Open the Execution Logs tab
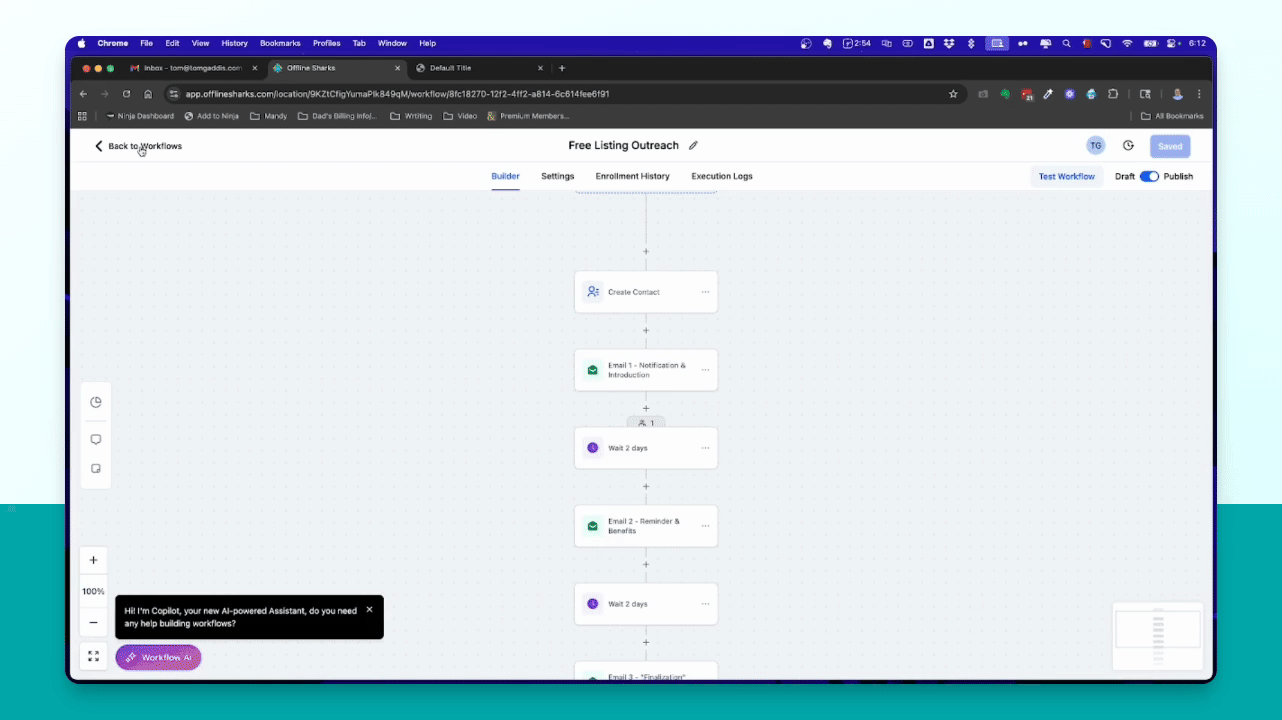The width and height of the screenshot is (1282, 720). pyautogui.click(x=722, y=176)
